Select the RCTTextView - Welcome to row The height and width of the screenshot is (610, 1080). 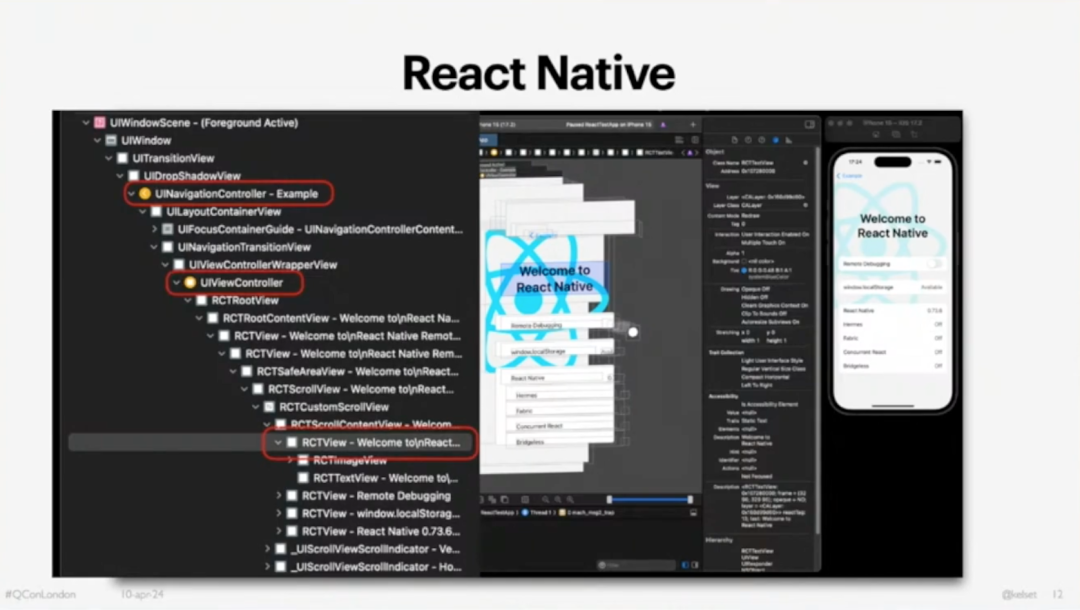coord(385,478)
